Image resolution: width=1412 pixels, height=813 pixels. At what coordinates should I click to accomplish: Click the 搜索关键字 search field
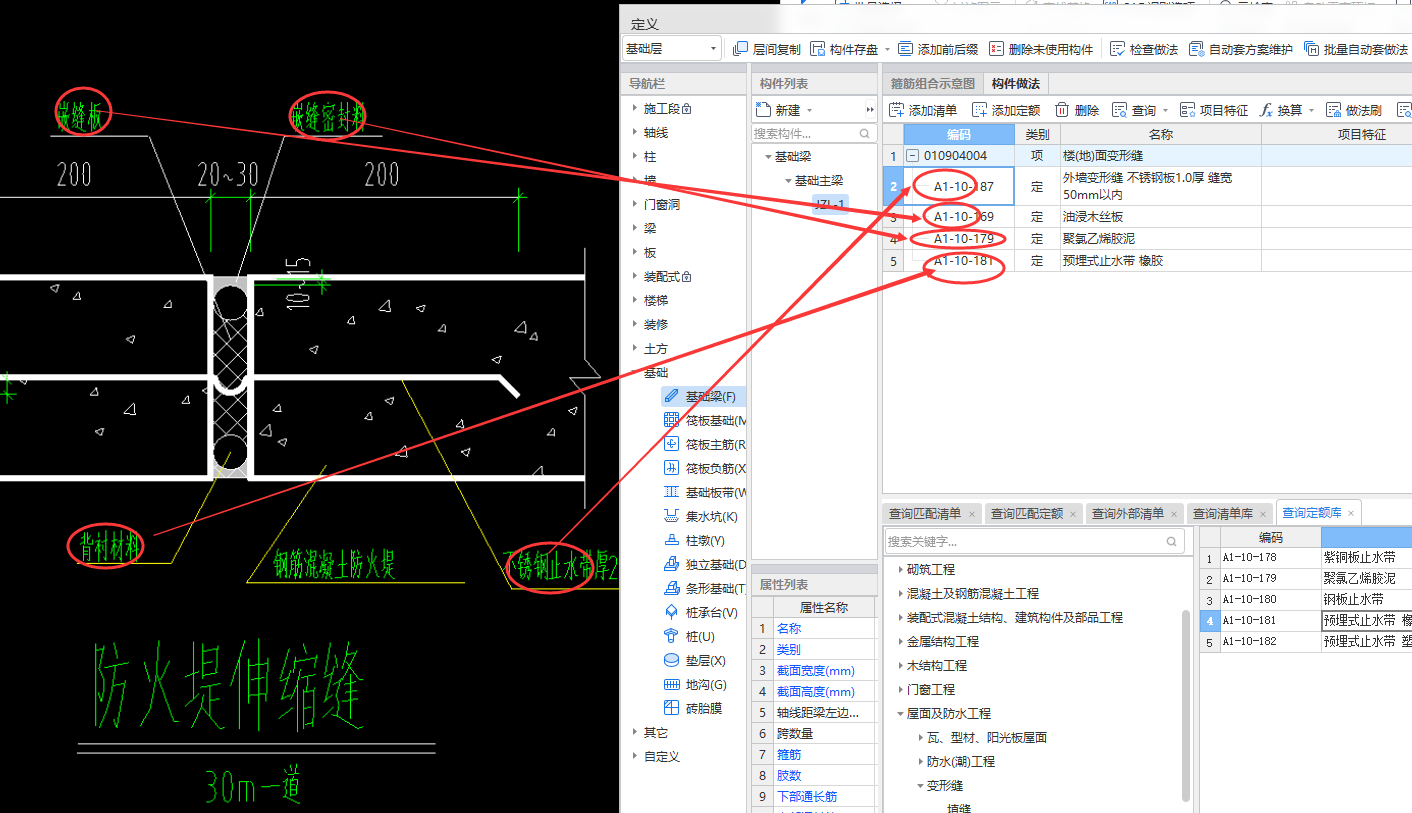point(1034,541)
